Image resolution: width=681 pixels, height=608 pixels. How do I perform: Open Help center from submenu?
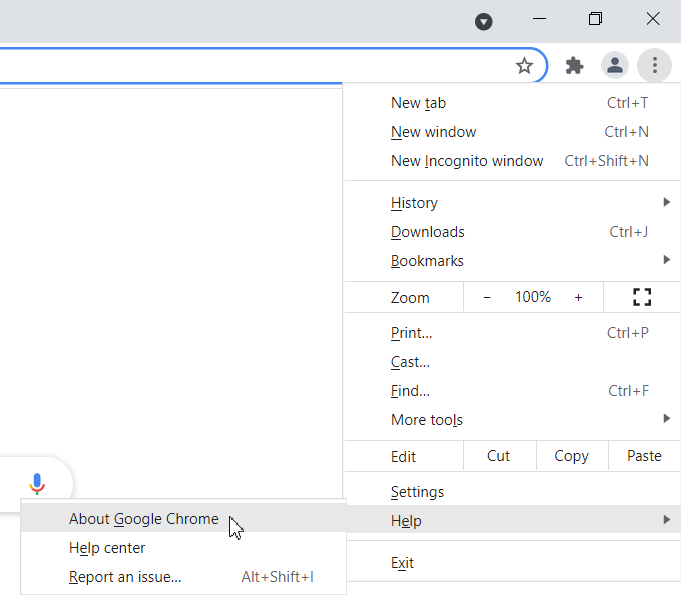click(107, 548)
